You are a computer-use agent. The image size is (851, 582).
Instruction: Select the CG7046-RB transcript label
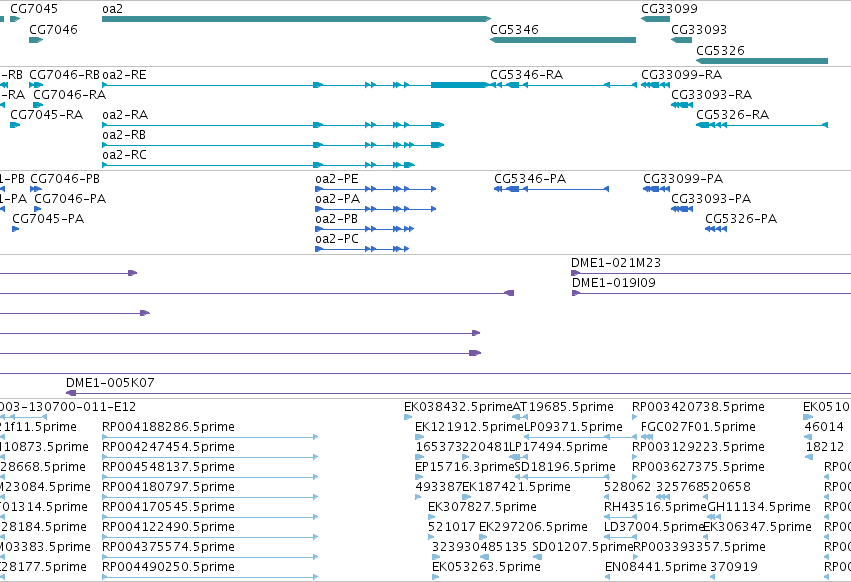65,75
